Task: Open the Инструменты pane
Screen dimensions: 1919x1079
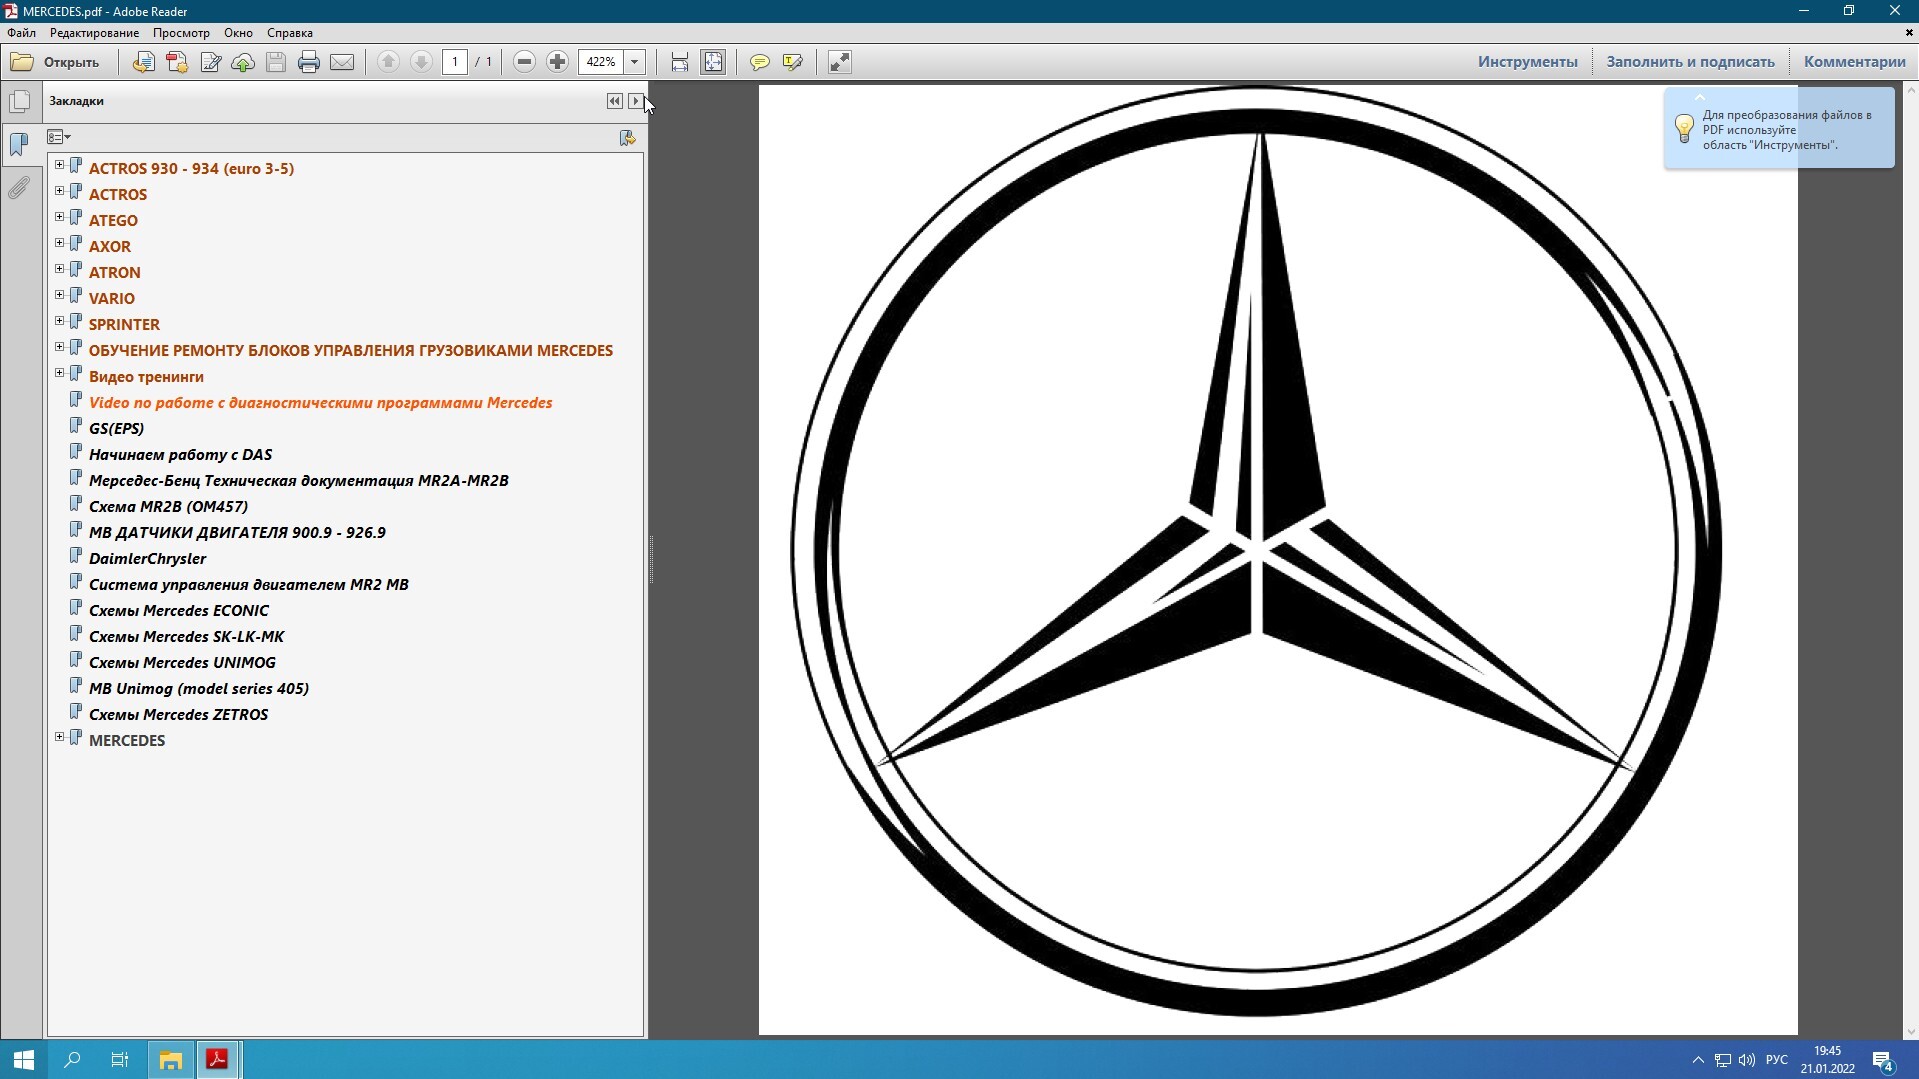Action: 1528,62
